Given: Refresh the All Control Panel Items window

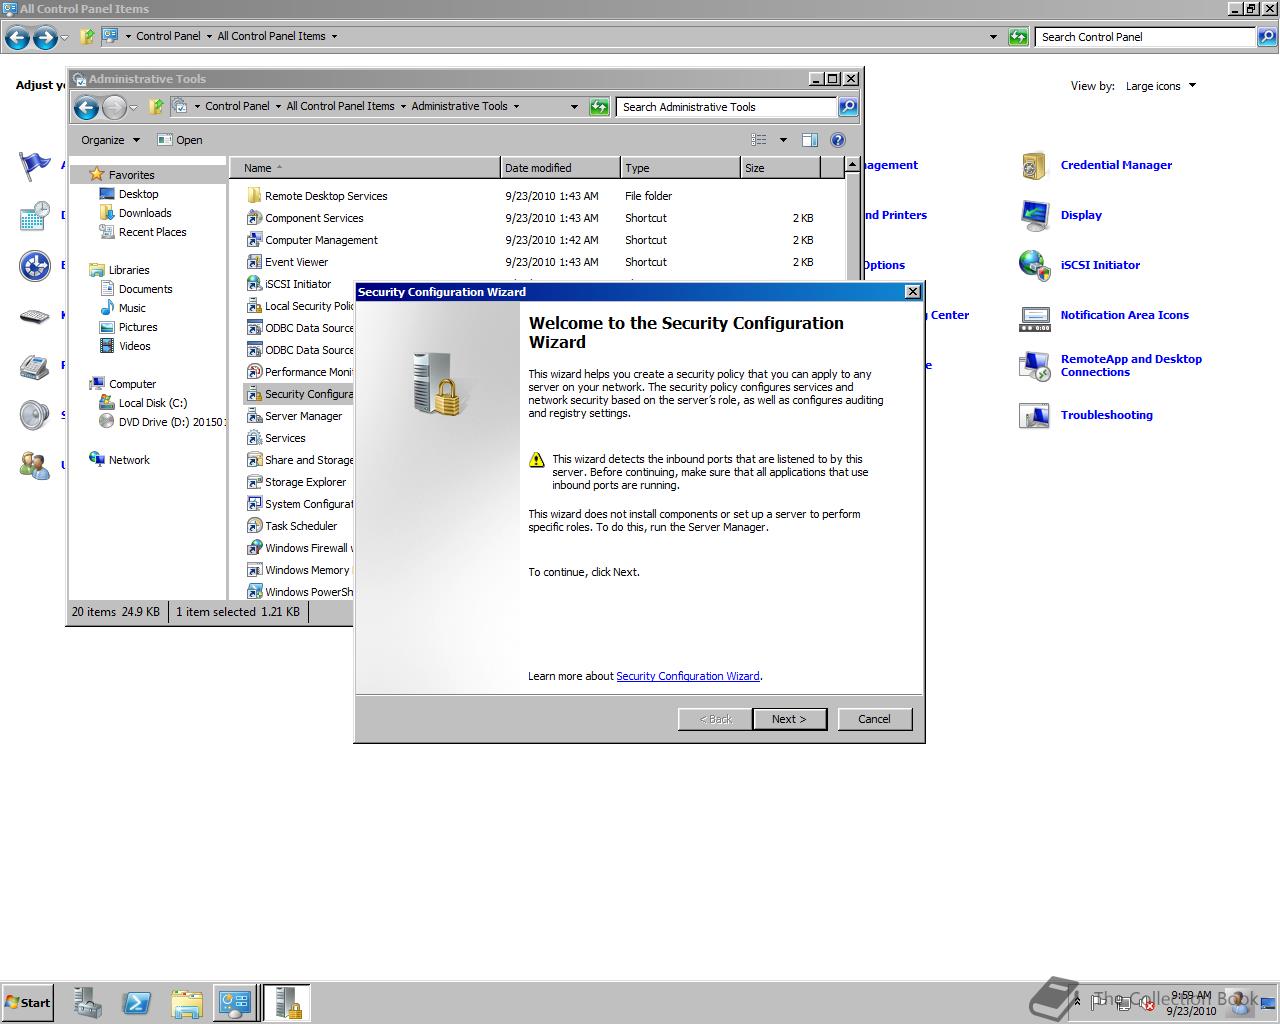Looking at the screenshot, I should tap(1018, 37).
